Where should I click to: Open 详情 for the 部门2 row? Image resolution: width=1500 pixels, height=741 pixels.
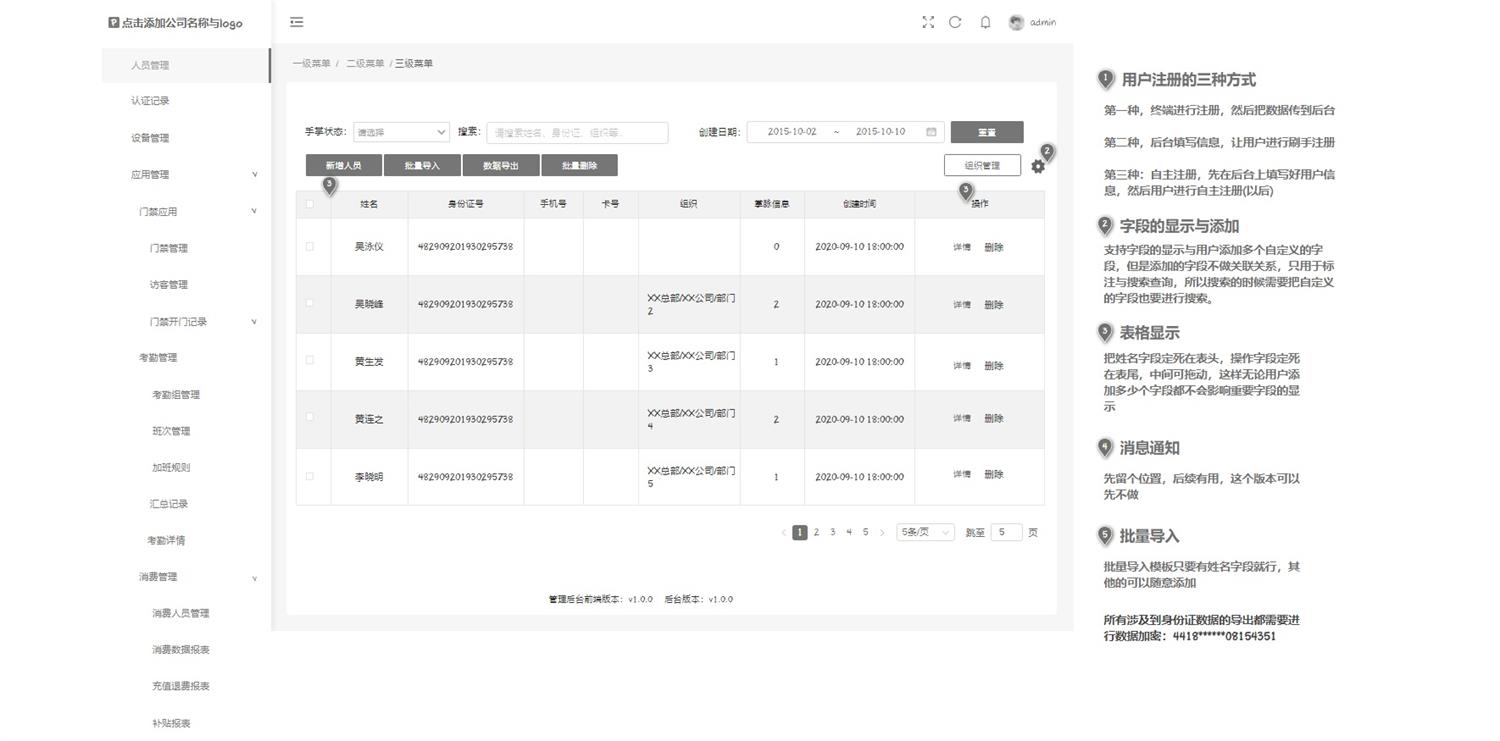[962, 305]
